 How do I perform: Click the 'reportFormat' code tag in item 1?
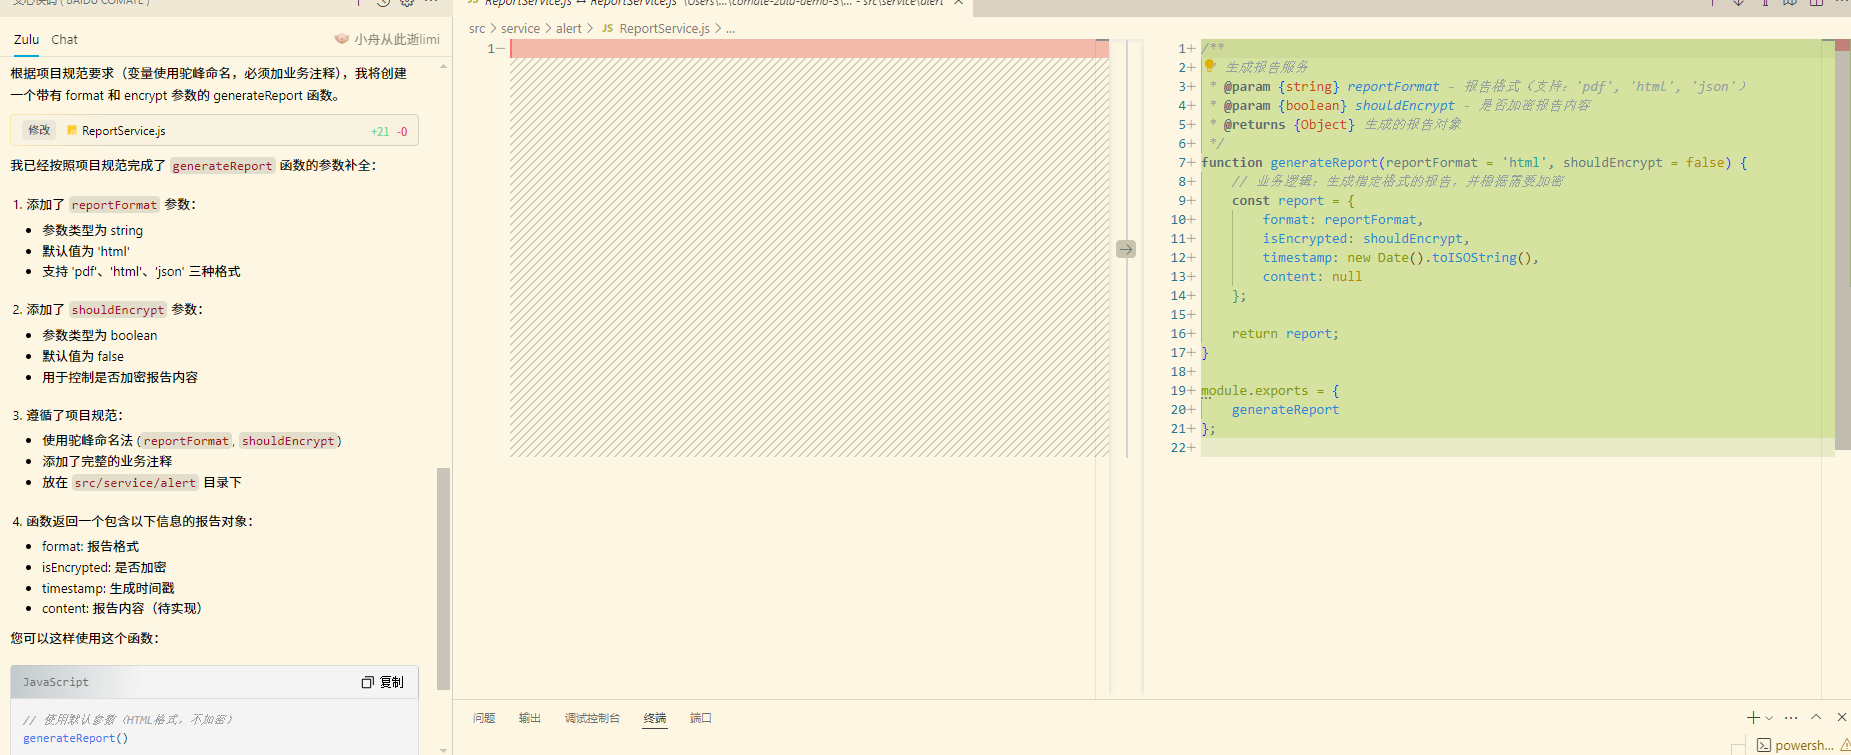click(114, 205)
